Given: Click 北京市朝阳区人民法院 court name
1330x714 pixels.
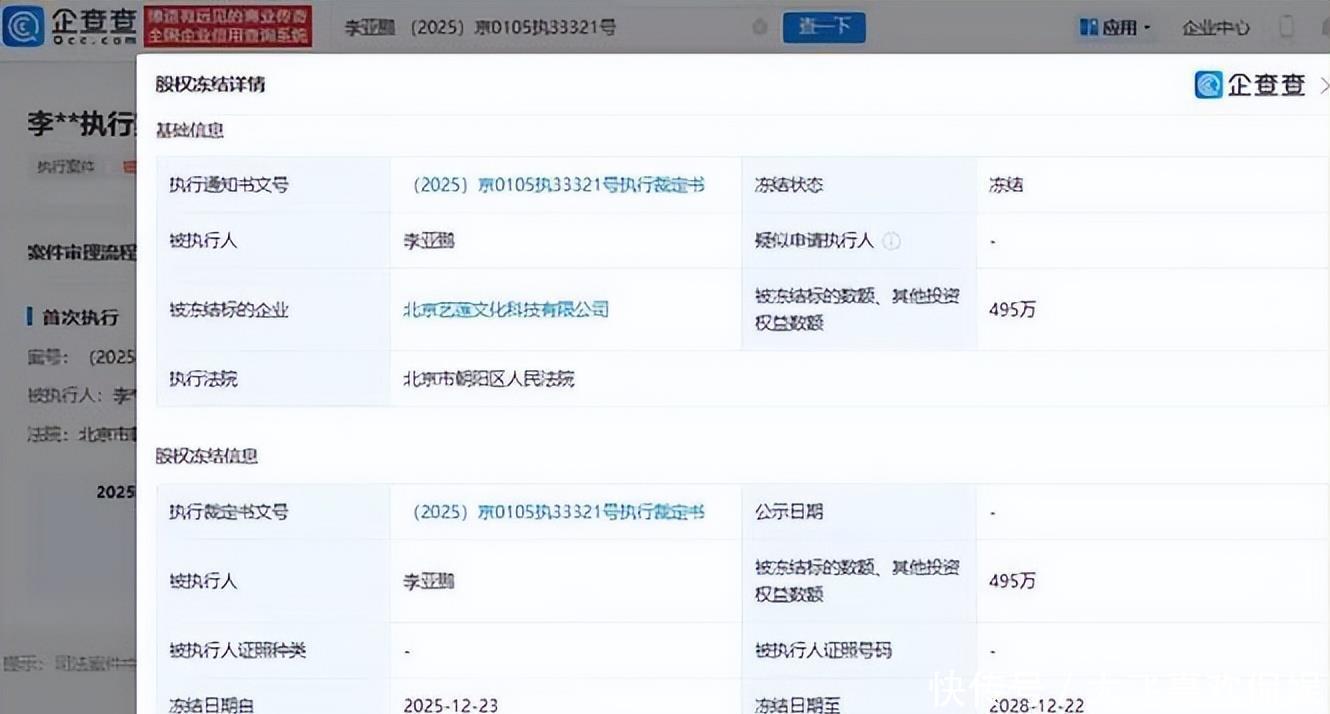Looking at the screenshot, I should click(x=489, y=379).
